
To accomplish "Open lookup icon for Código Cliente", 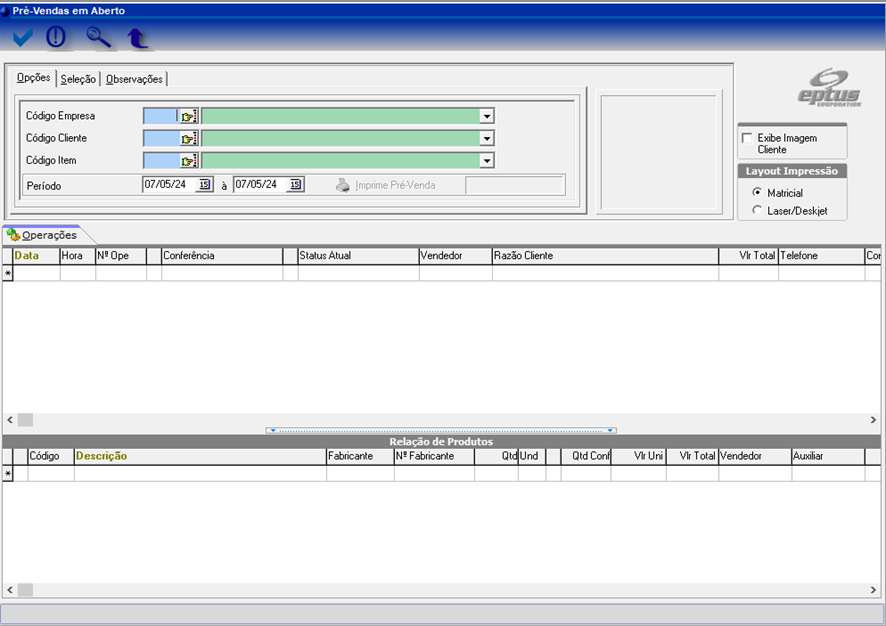I will (188, 138).
